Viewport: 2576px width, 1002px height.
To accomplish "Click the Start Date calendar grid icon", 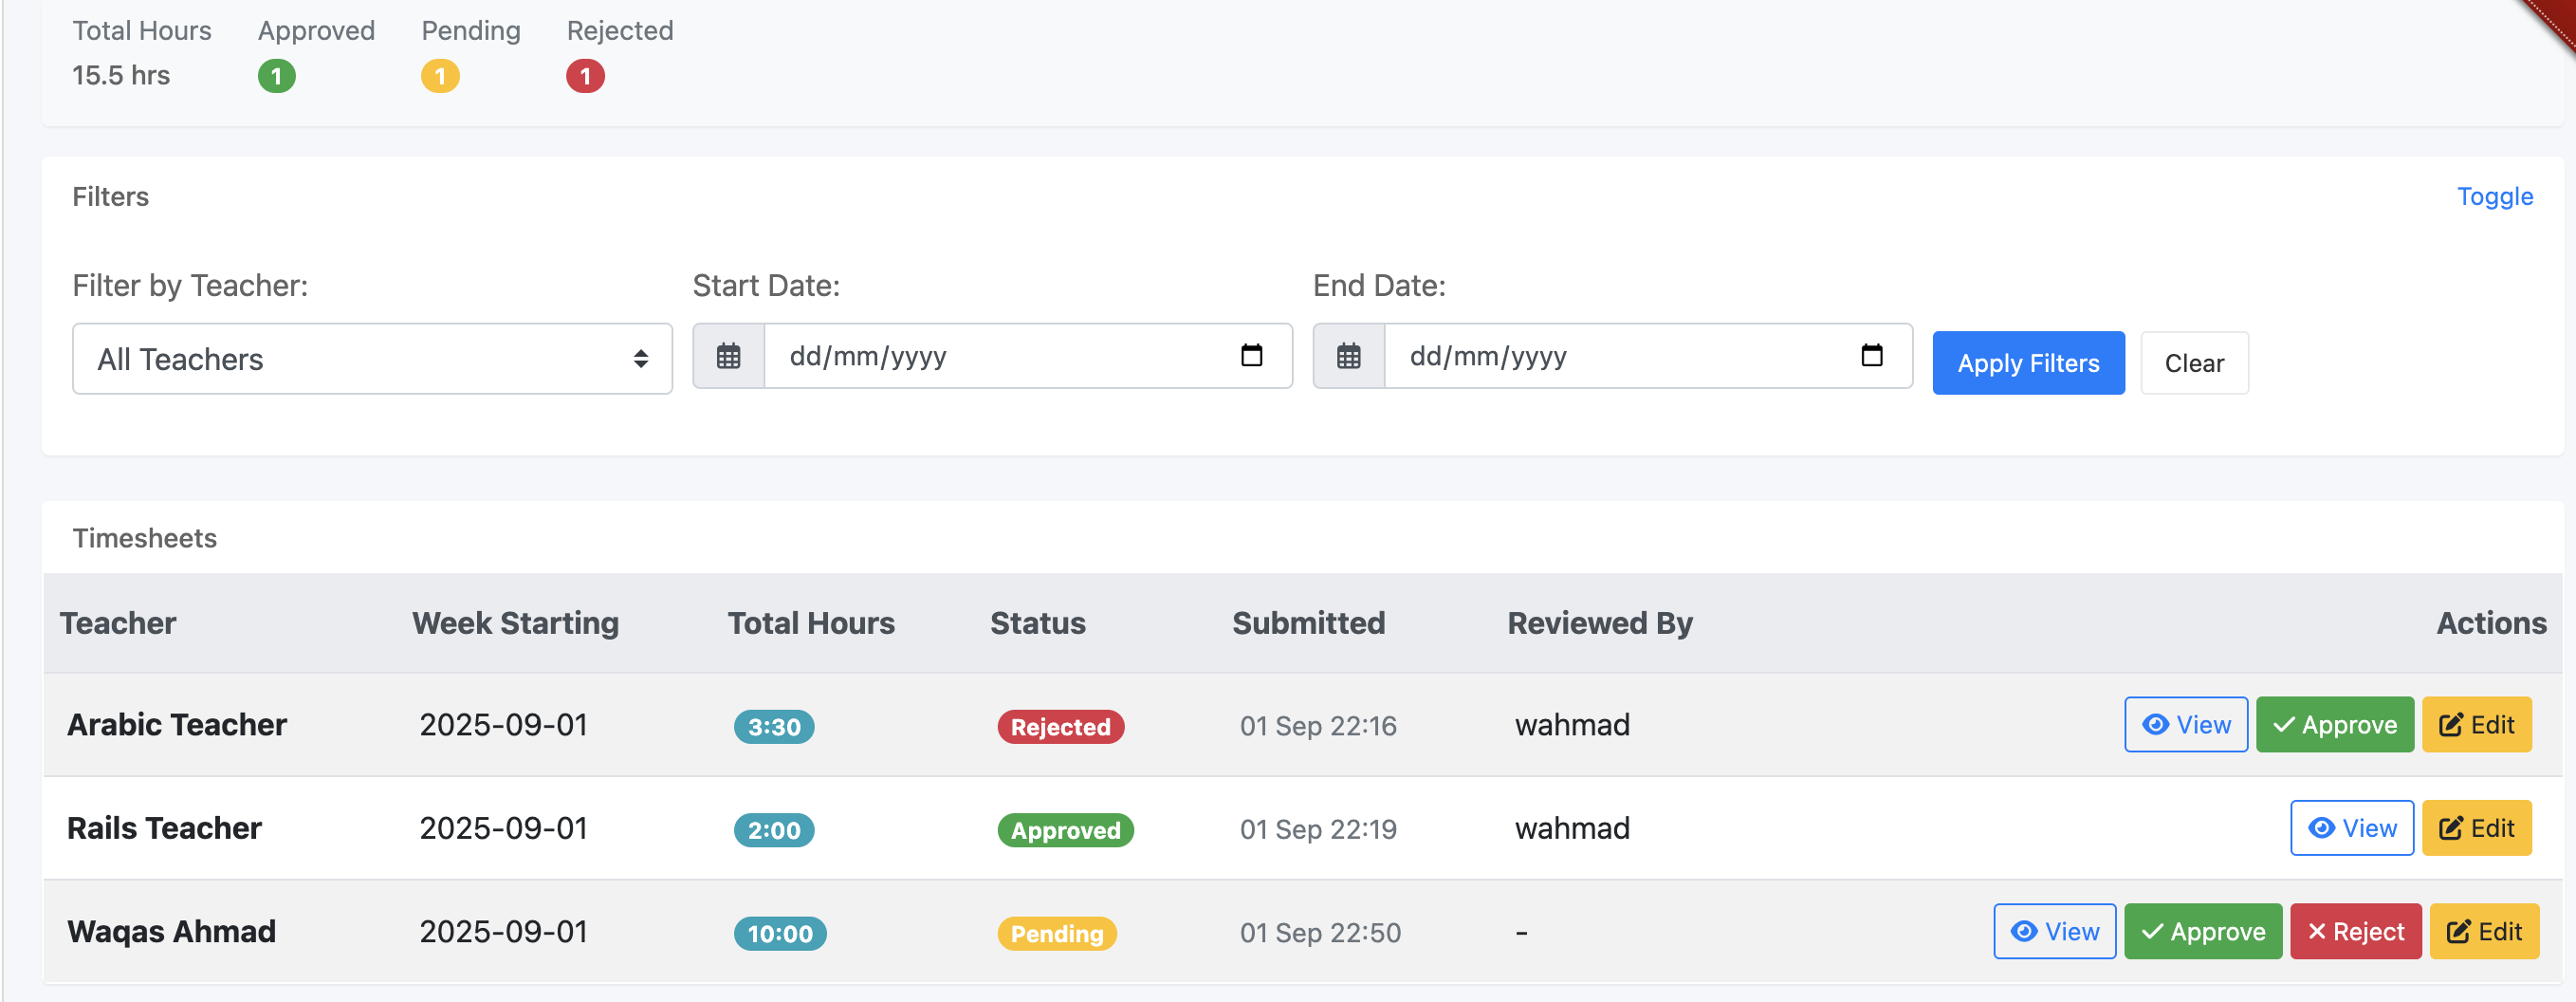I will (x=728, y=356).
